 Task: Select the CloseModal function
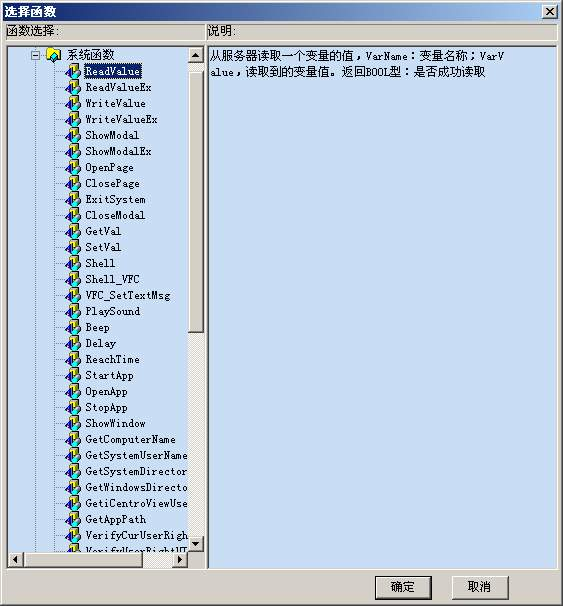tap(115, 215)
